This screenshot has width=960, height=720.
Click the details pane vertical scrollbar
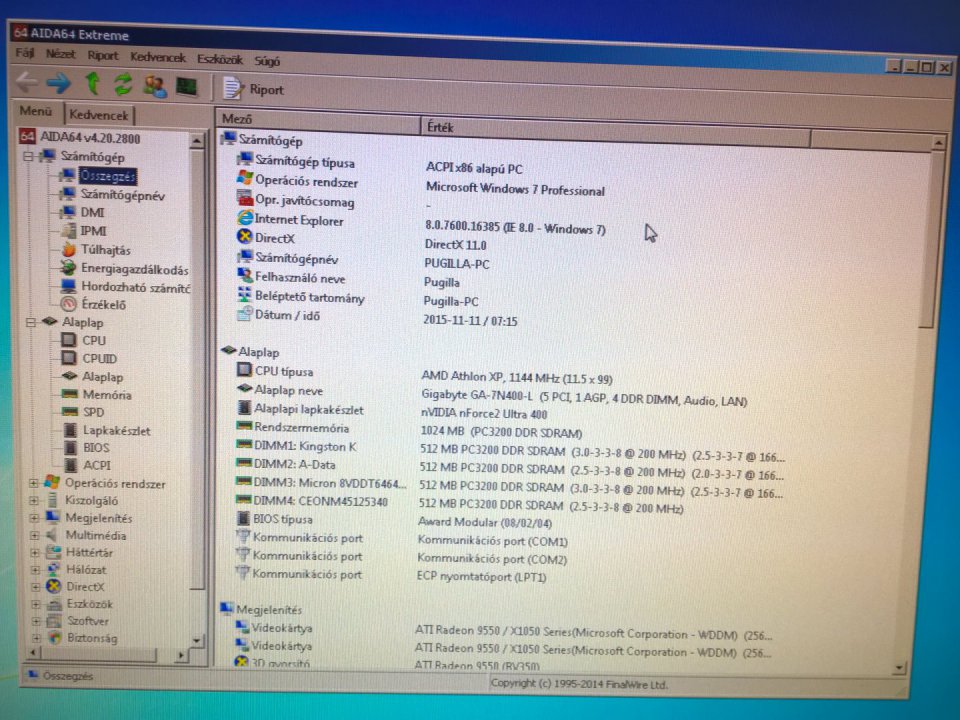coord(931,239)
